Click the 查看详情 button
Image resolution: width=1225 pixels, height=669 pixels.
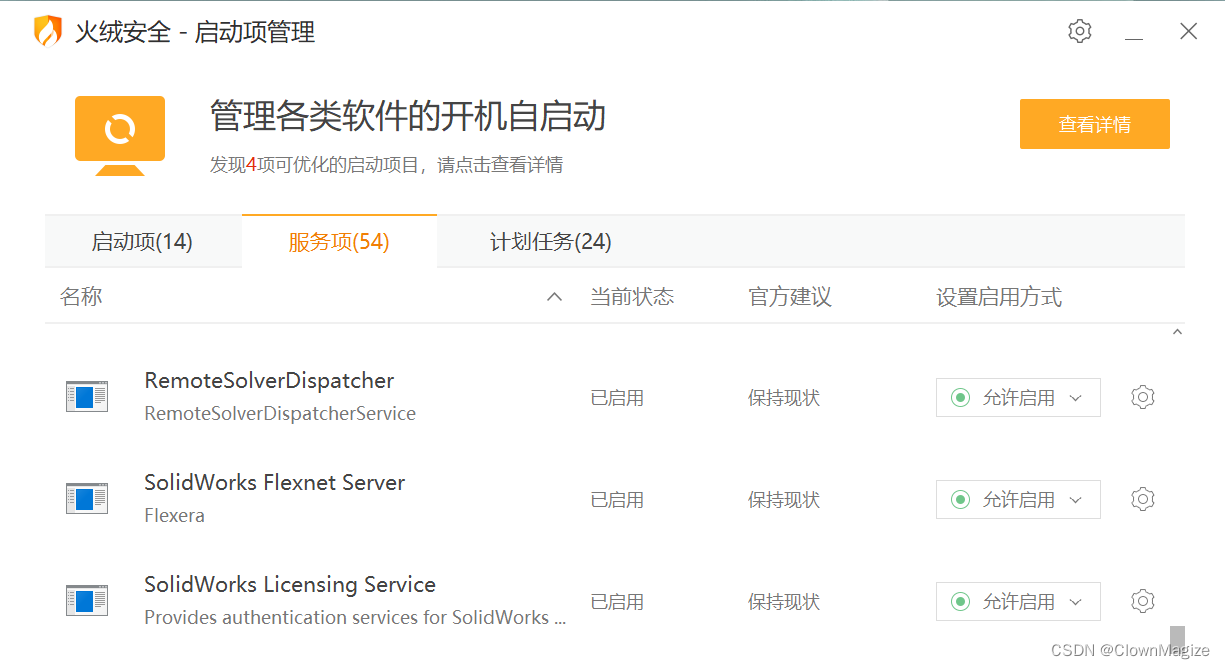pyautogui.click(x=1094, y=125)
